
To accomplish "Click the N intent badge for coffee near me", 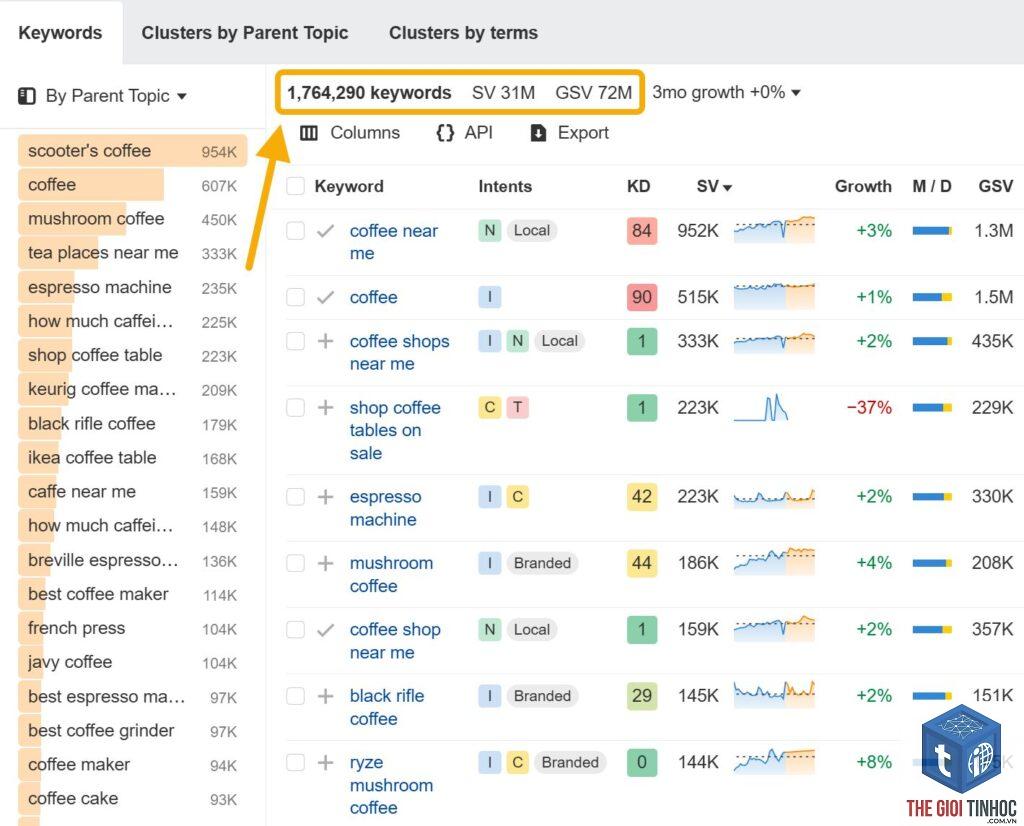I will [490, 230].
